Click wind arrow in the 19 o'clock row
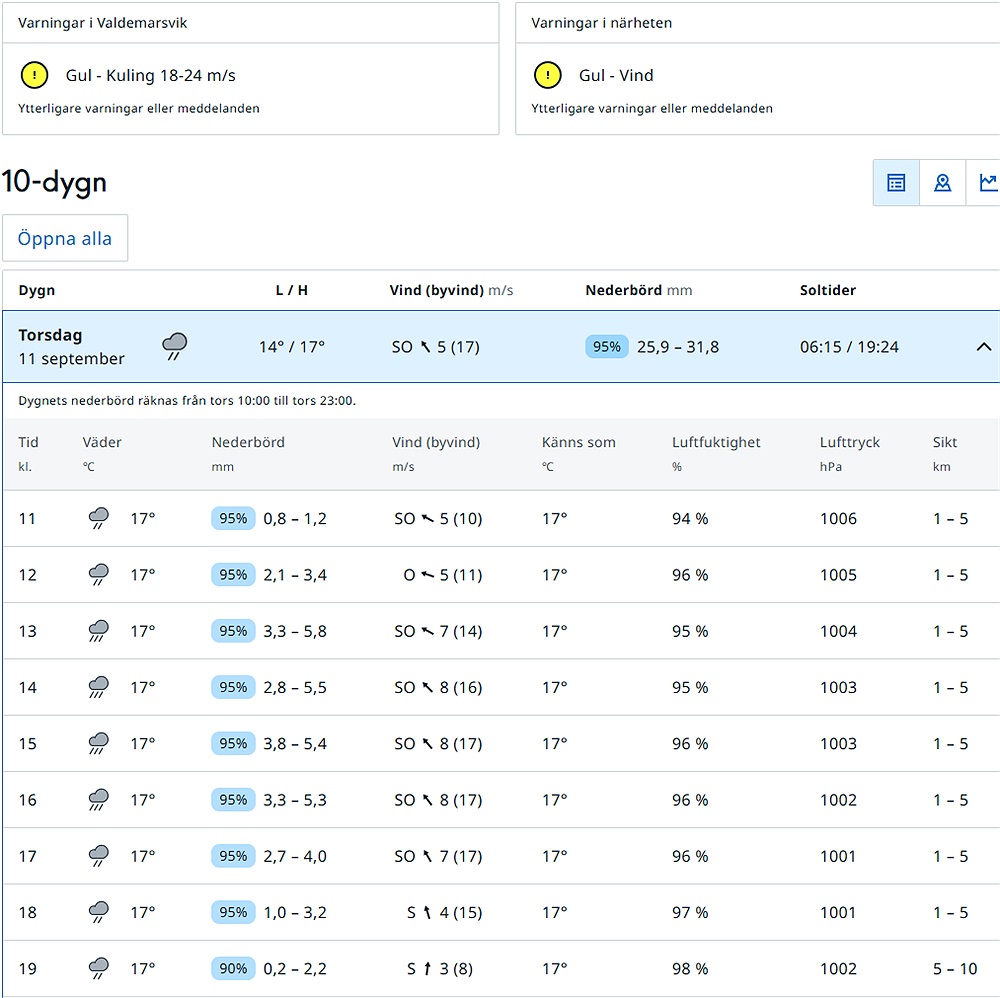This screenshot has width=1000, height=998. tap(427, 969)
